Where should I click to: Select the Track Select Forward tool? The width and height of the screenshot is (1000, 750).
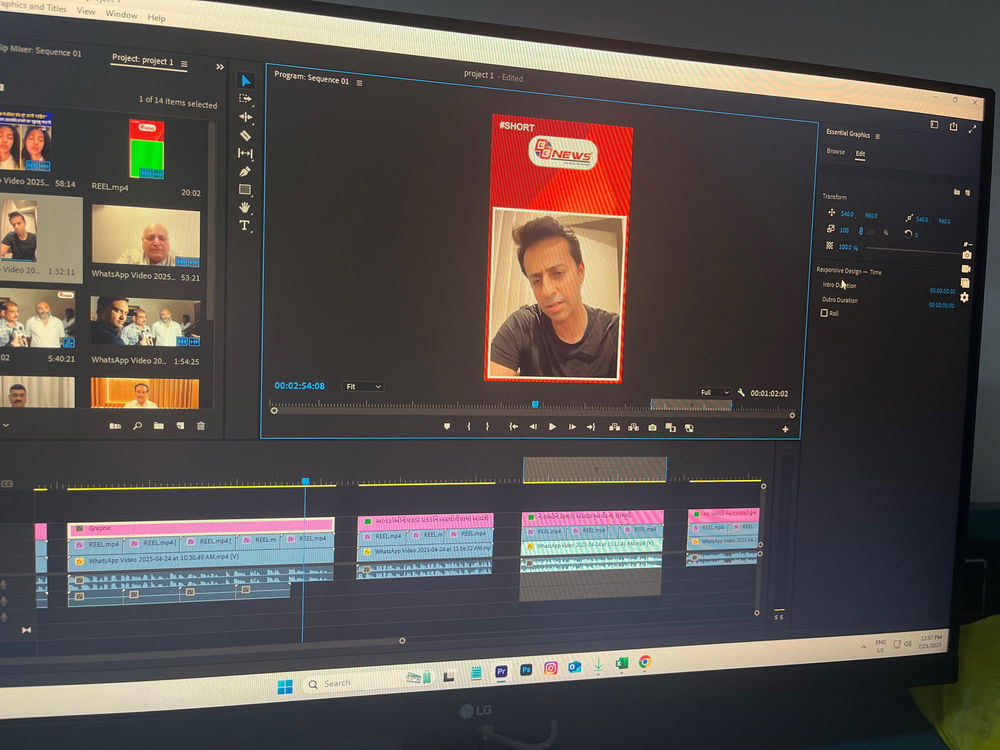pyautogui.click(x=246, y=99)
